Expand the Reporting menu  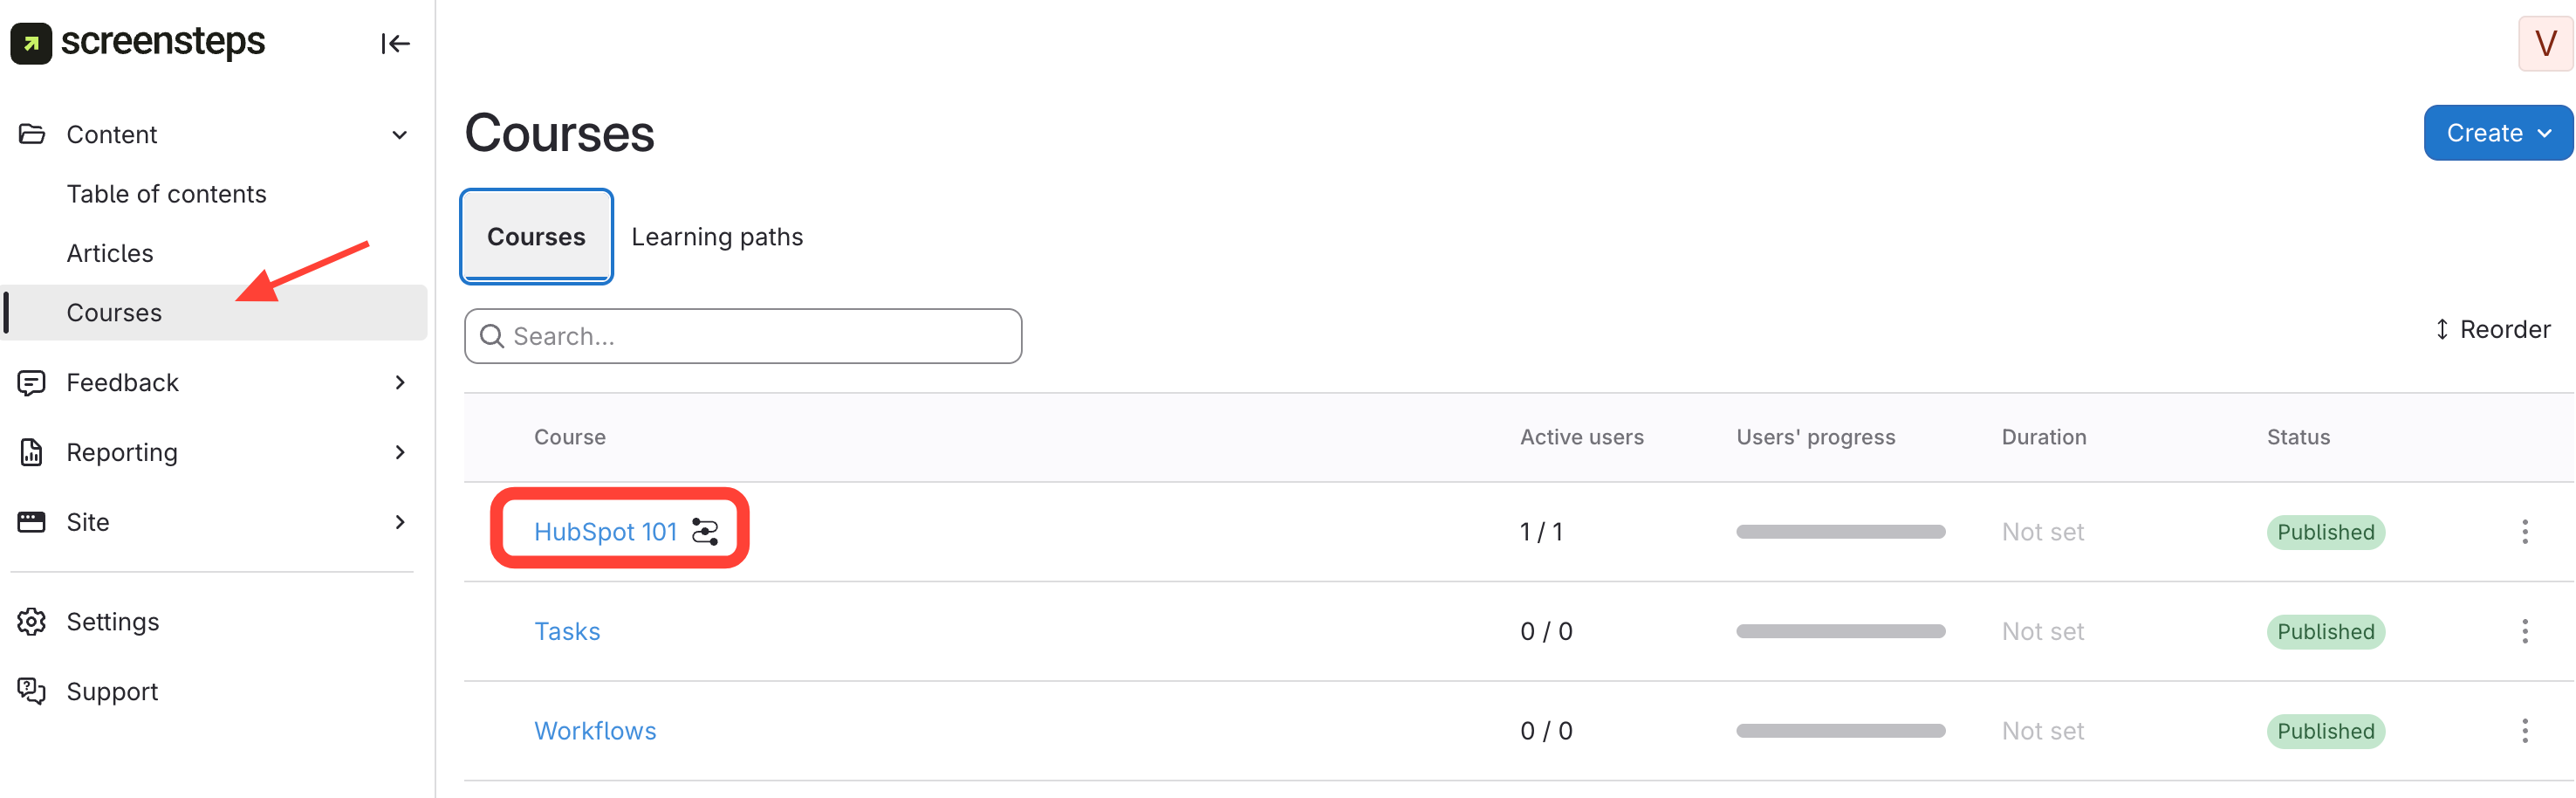400,452
